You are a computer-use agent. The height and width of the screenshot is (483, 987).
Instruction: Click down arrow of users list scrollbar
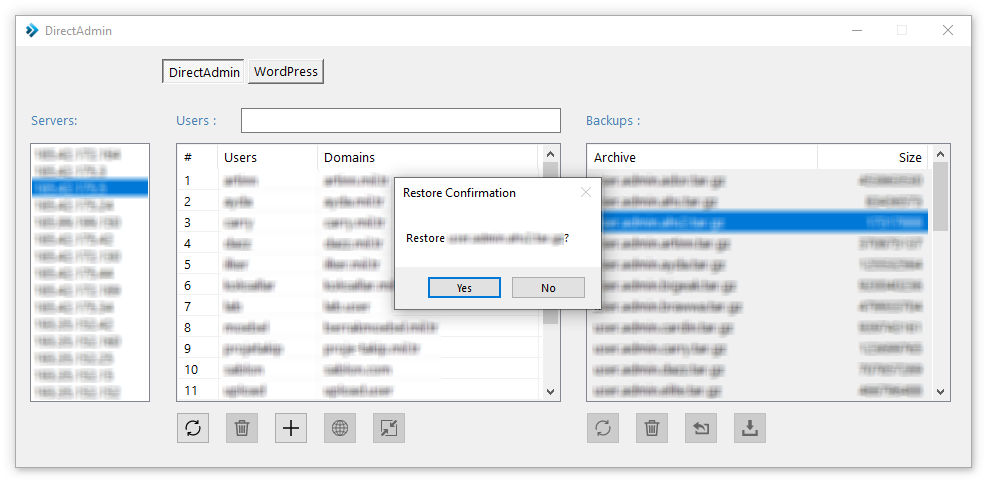[550, 392]
